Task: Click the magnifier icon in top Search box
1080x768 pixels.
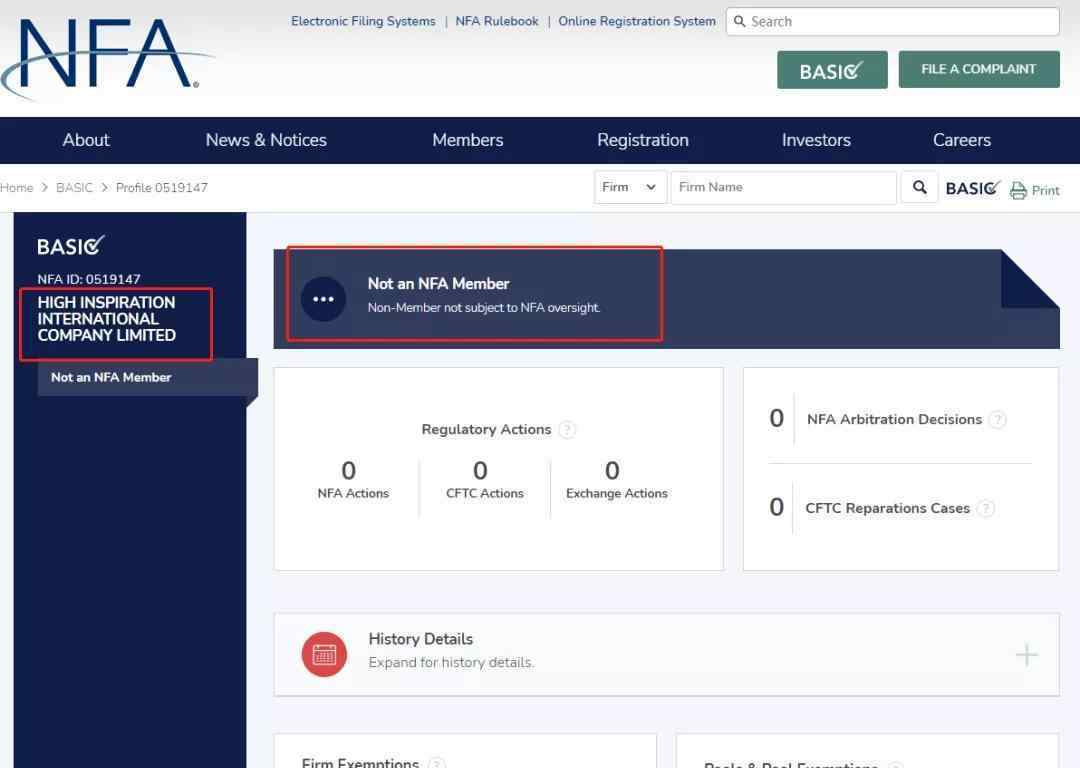Action: [x=739, y=21]
